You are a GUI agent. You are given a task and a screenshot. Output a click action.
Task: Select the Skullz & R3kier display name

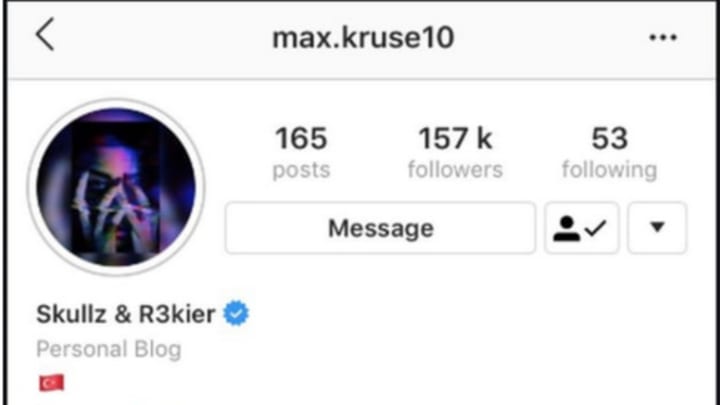coord(125,314)
